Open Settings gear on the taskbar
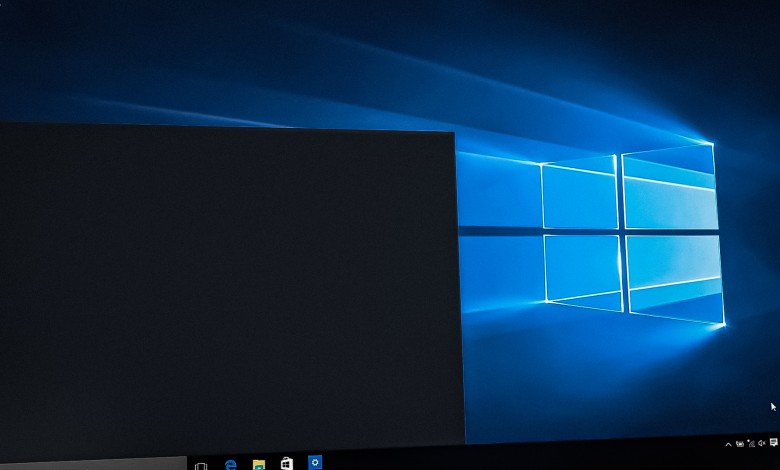This screenshot has height=470, width=780. coord(315,462)
